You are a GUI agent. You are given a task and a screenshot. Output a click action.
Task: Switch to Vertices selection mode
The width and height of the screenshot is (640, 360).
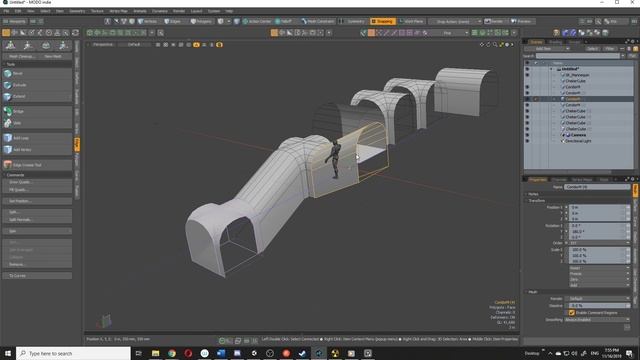tap(148, 21)
